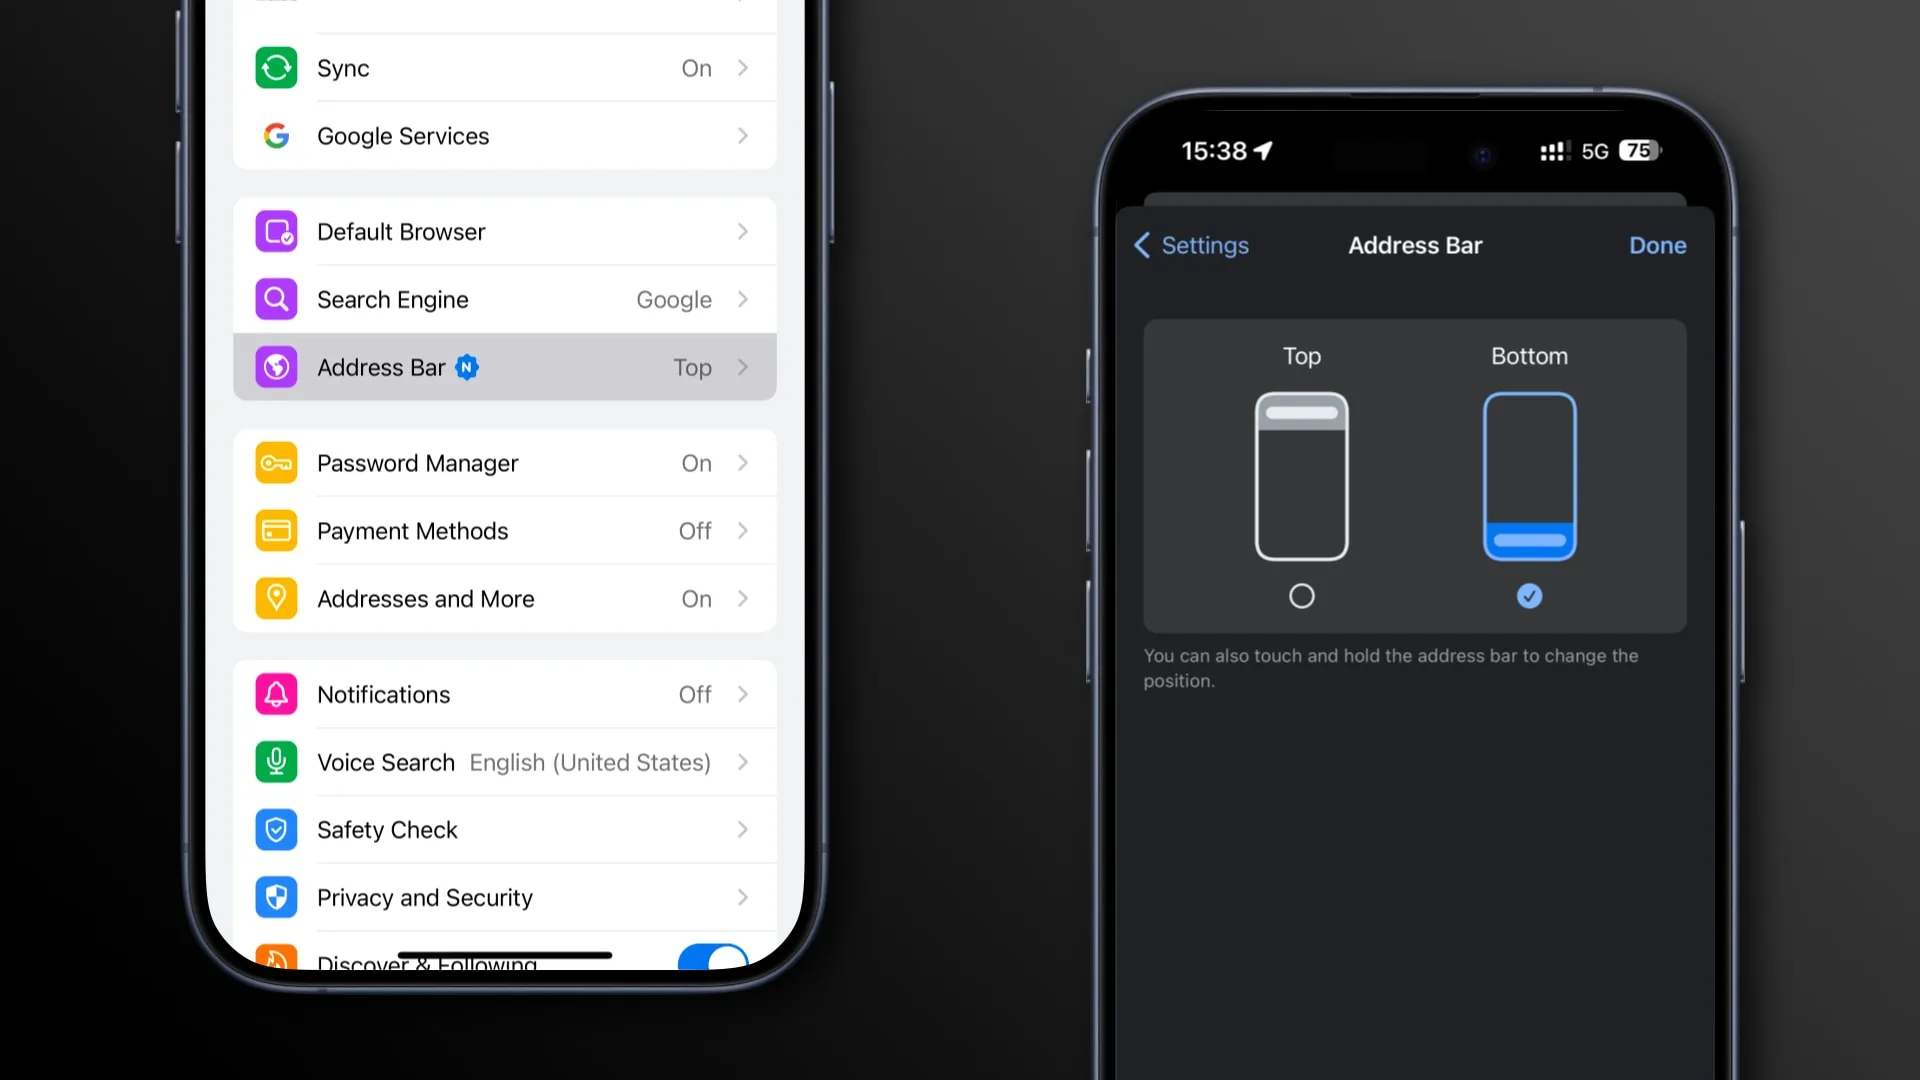Select Bottom address bar radio button
The image size is (1920, 1080).
coord(1528,596)
